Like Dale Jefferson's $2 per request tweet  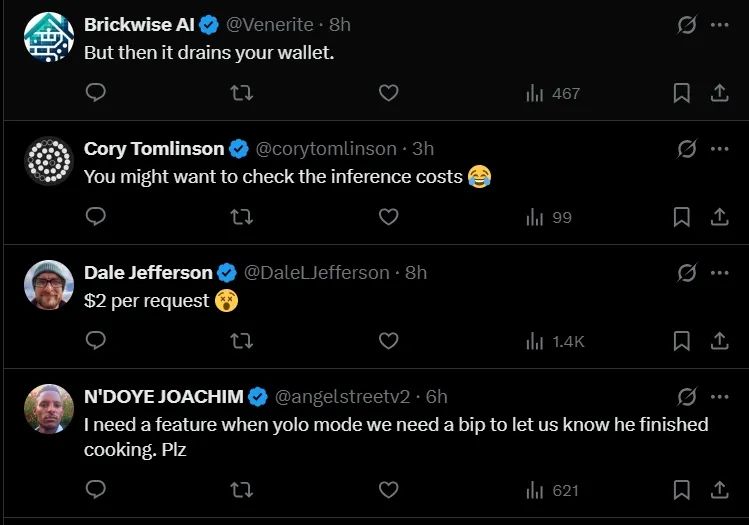388,341
